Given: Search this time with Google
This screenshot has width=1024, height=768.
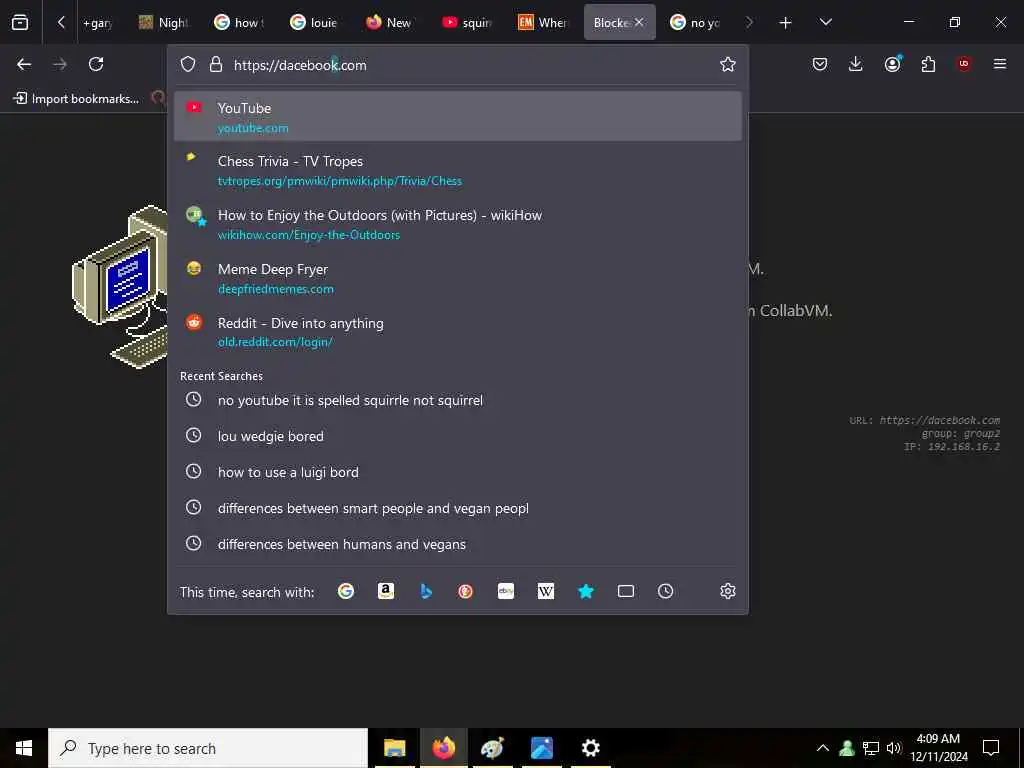Looking at the screenshot, I should tap(345, 591).
